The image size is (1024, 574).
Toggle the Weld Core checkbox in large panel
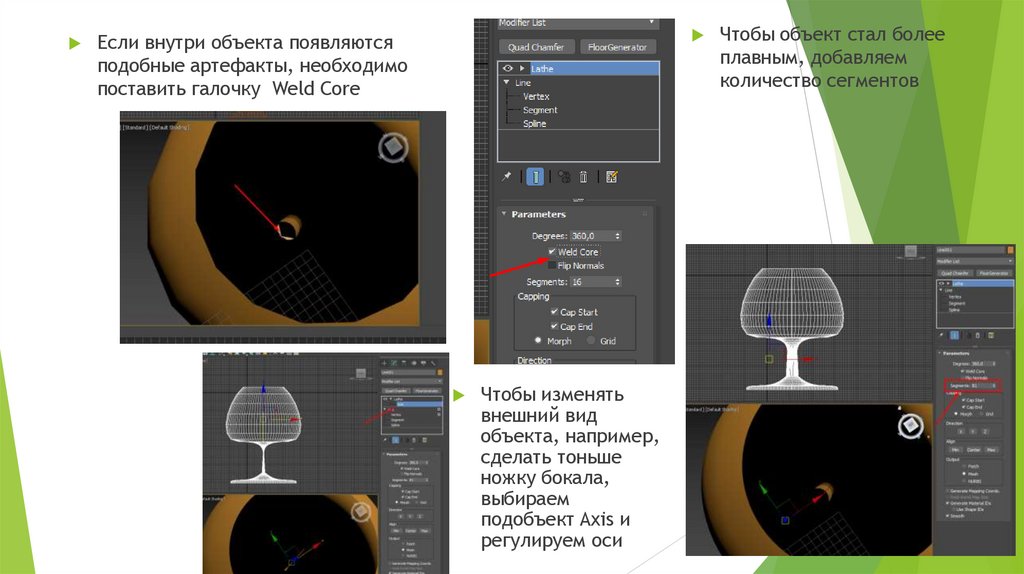pyautogui.click(x=552, y=251)
